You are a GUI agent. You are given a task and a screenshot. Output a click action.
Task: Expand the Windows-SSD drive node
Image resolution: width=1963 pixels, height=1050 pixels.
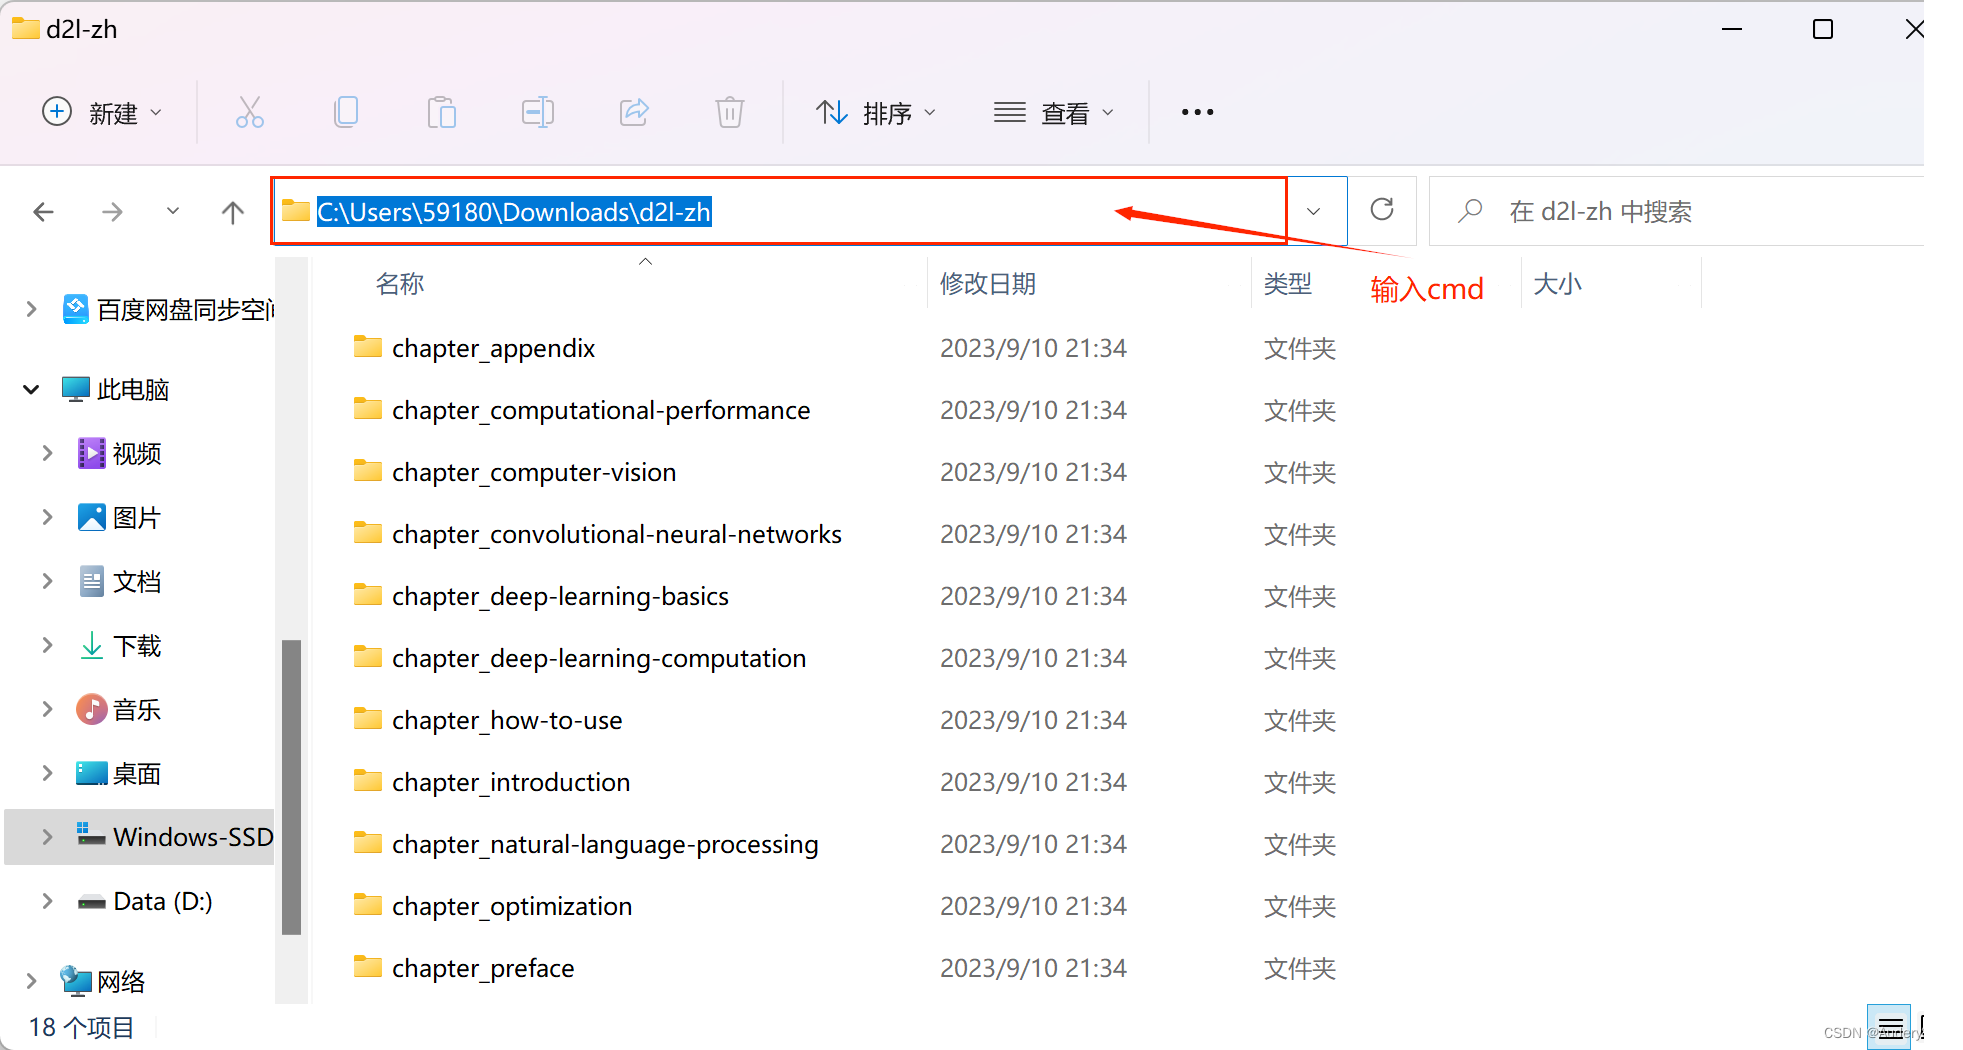point(47,837)
